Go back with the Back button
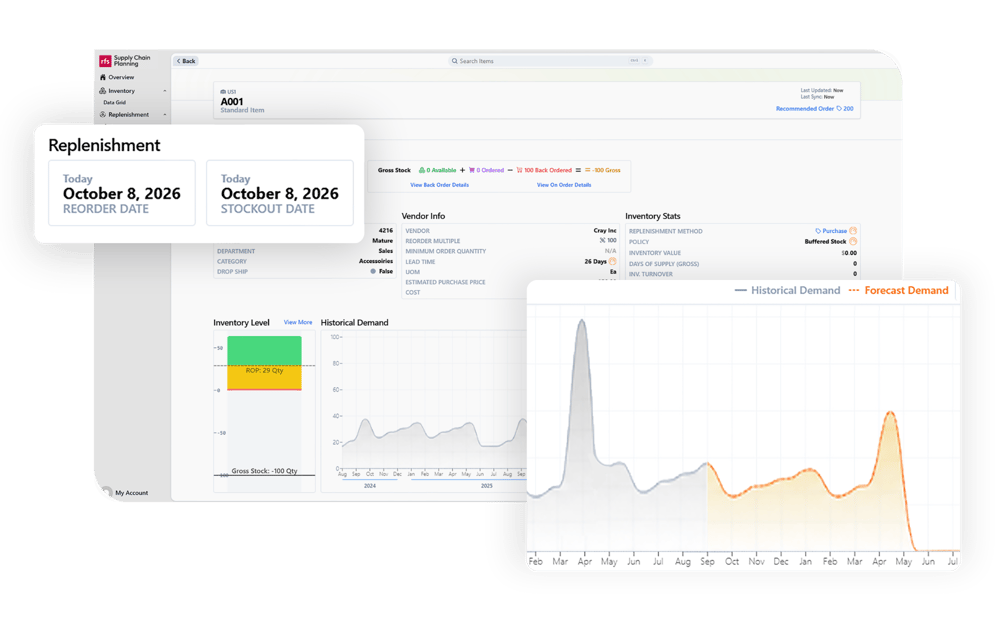The width and height of the screenshot is (1000, 628). point(186,61)
